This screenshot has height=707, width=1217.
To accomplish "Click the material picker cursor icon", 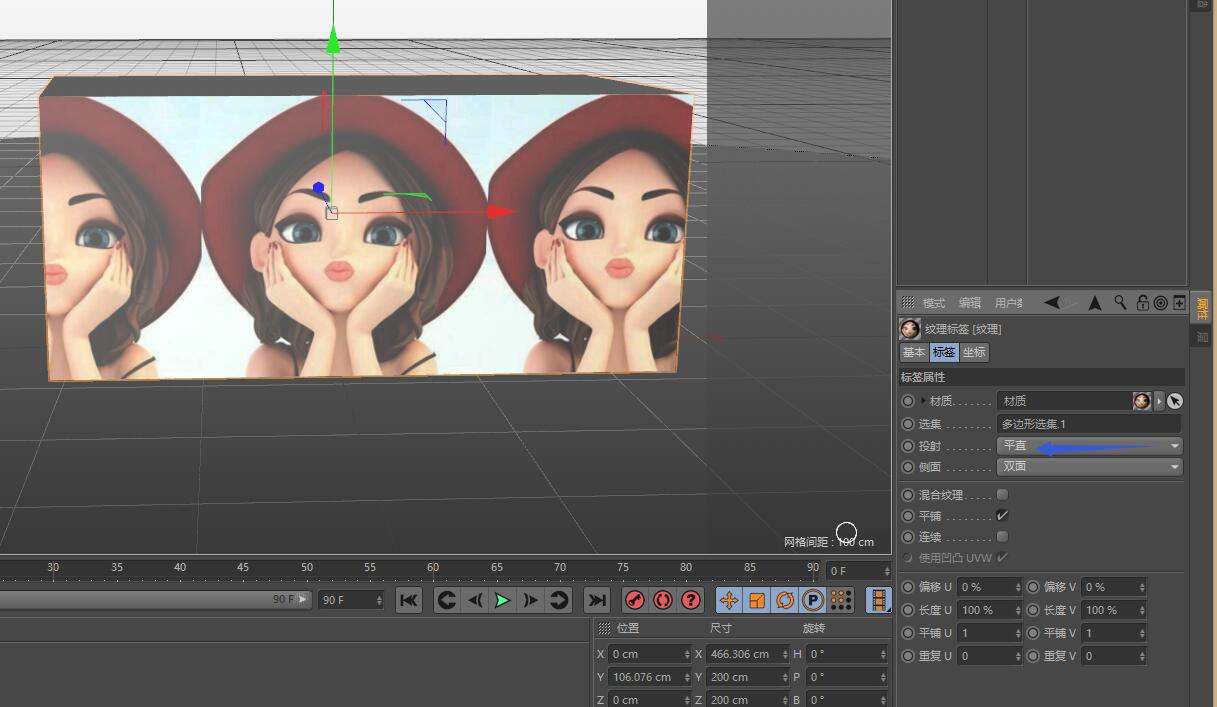I will tap(1175, 401).
